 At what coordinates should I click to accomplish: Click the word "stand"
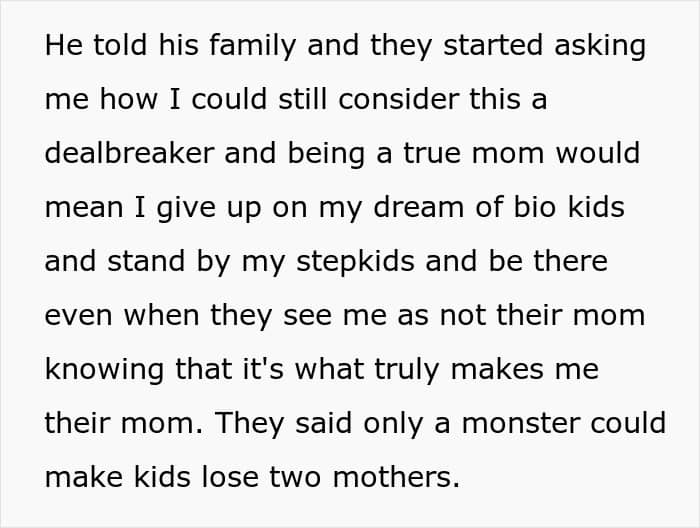tap(146, 261)
